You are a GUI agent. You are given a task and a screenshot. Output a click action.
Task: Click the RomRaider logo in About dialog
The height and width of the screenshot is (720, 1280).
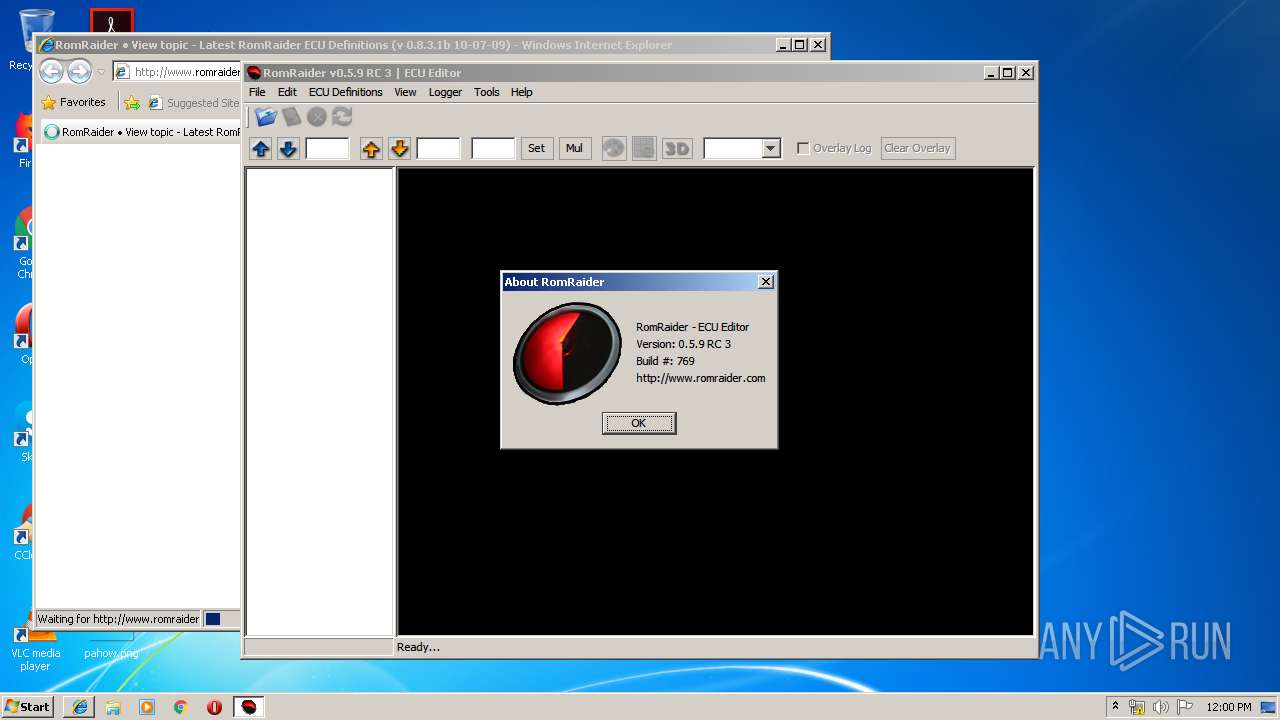point(567,353)
